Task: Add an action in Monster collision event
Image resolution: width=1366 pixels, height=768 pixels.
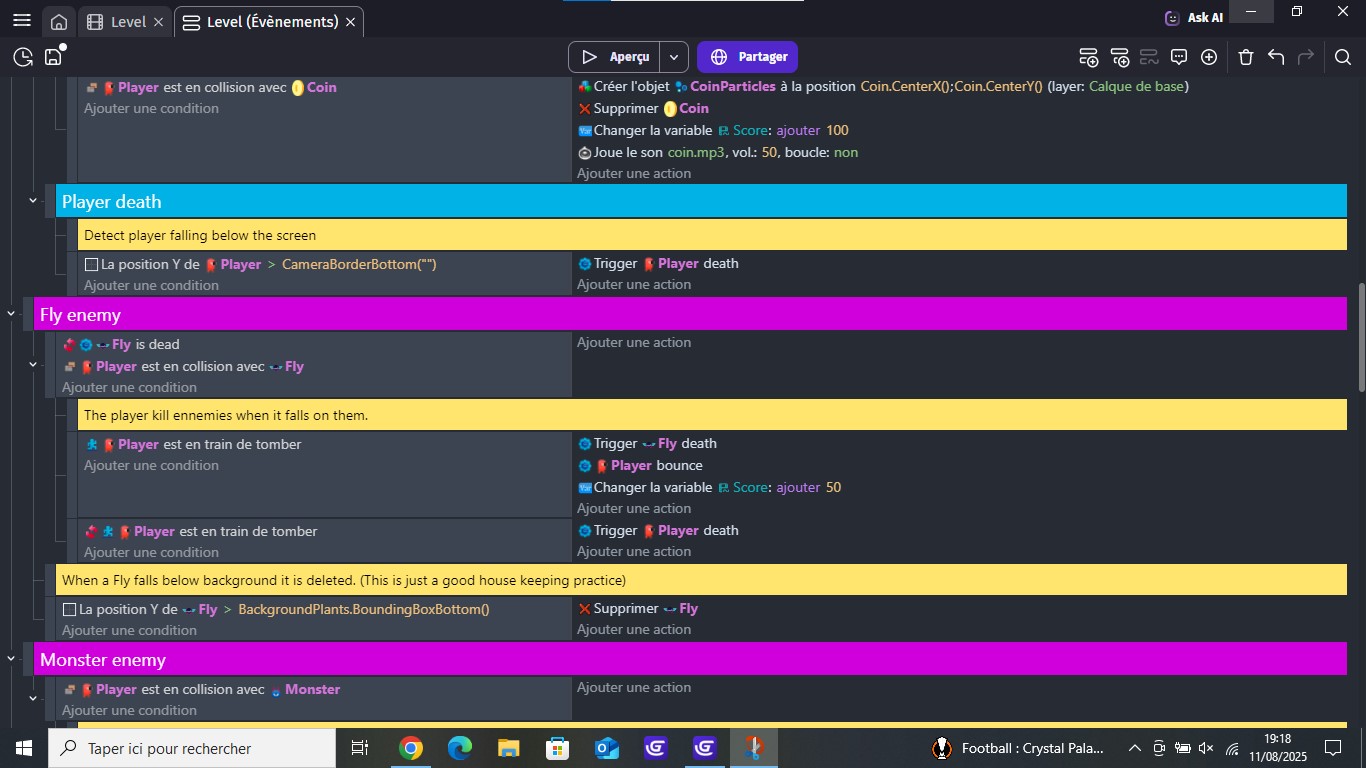Action: [634, 687]
